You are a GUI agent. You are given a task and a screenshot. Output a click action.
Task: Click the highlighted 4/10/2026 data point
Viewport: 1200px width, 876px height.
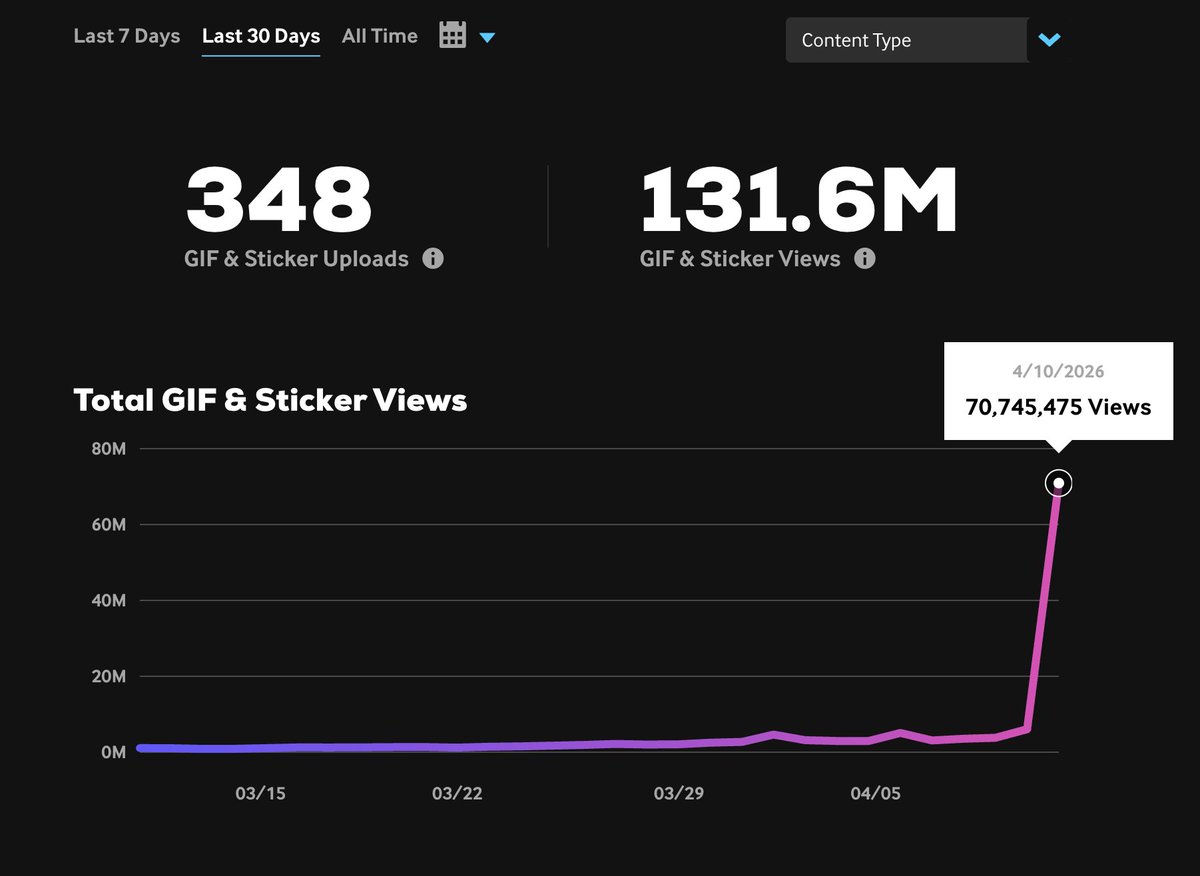pos(1059,484)
